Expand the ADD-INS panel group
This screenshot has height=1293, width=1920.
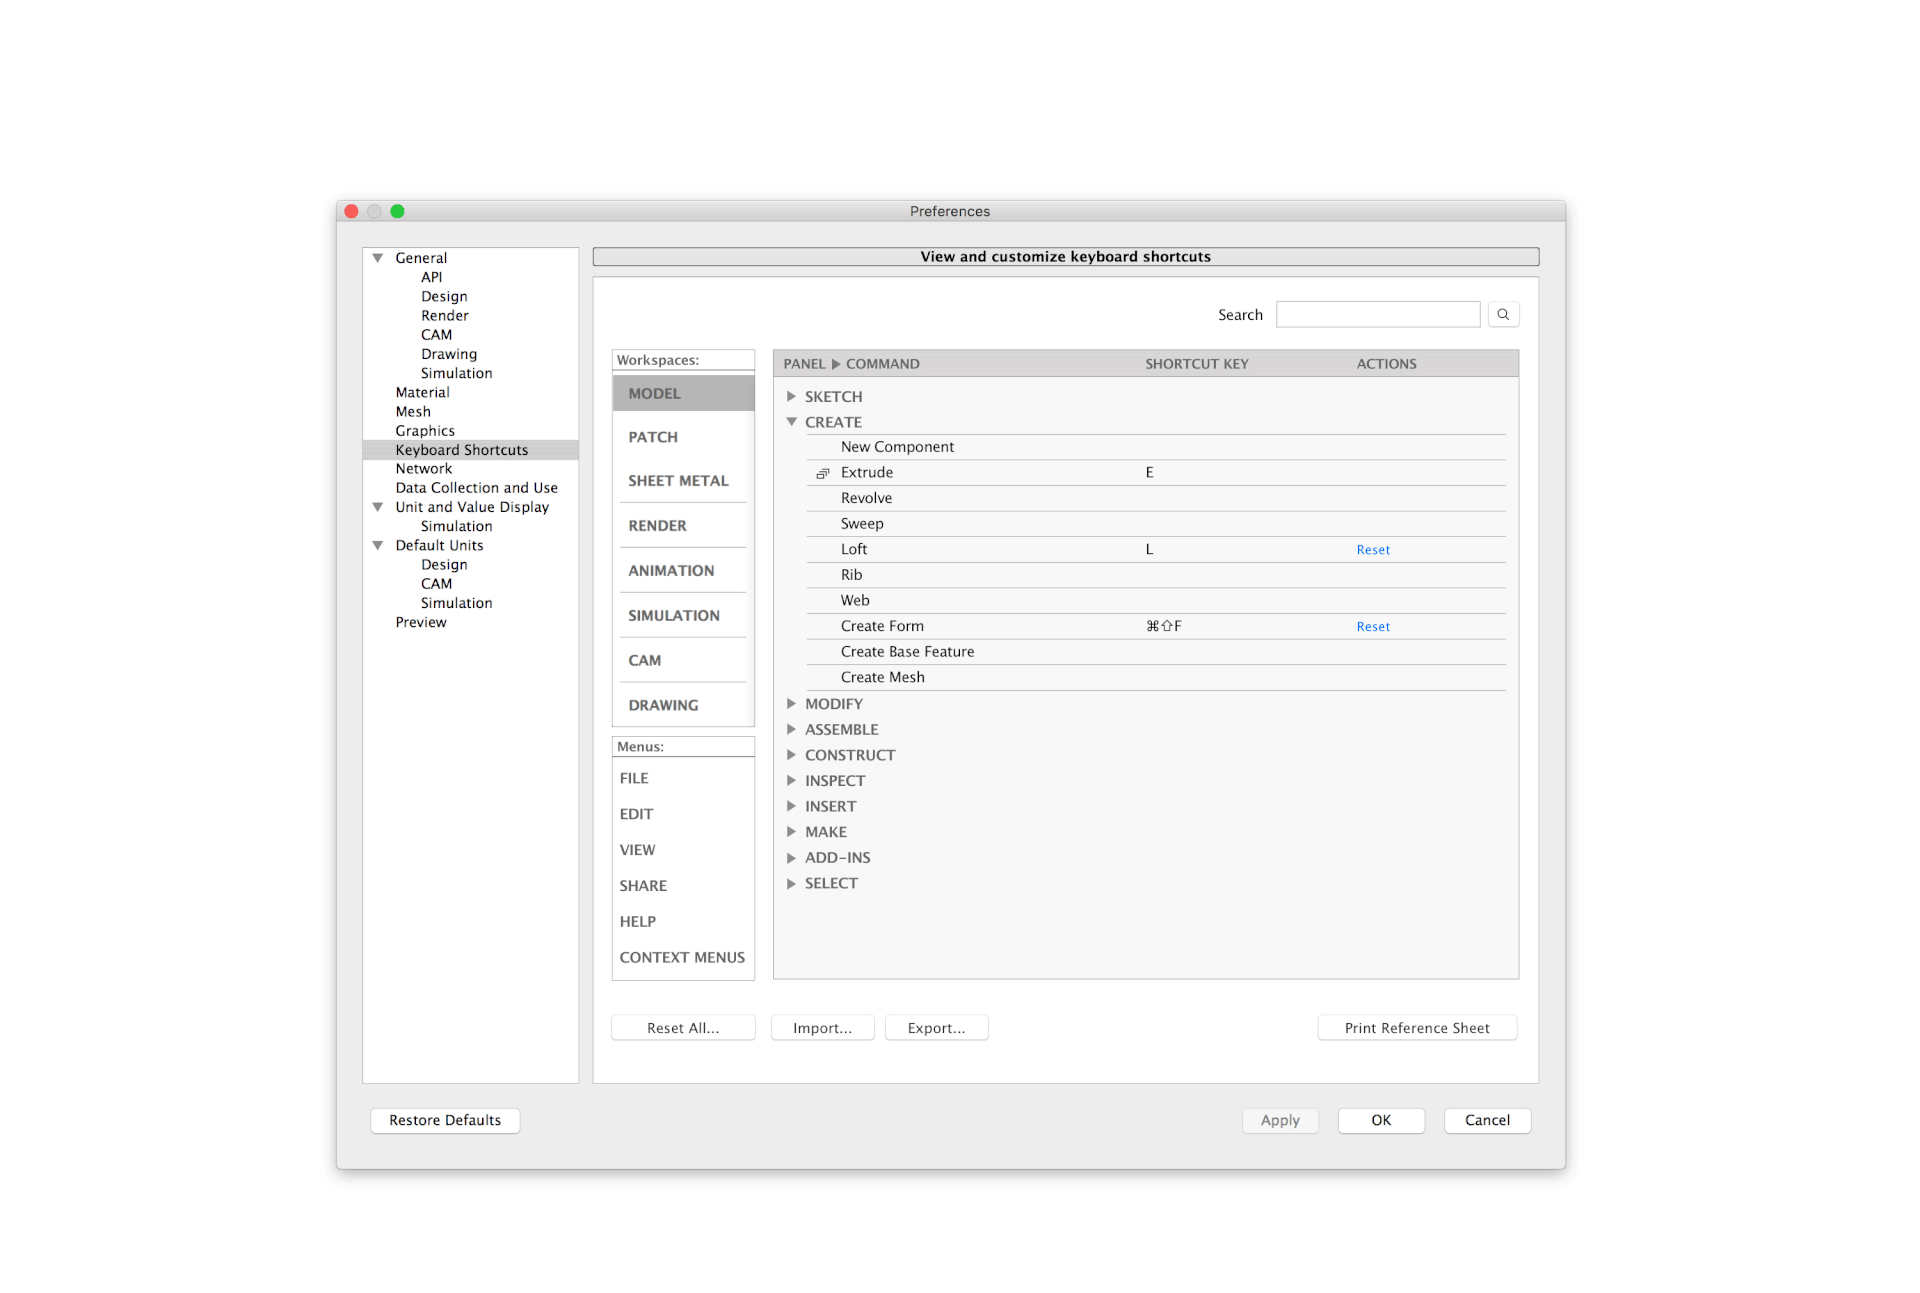coord(791,858)
